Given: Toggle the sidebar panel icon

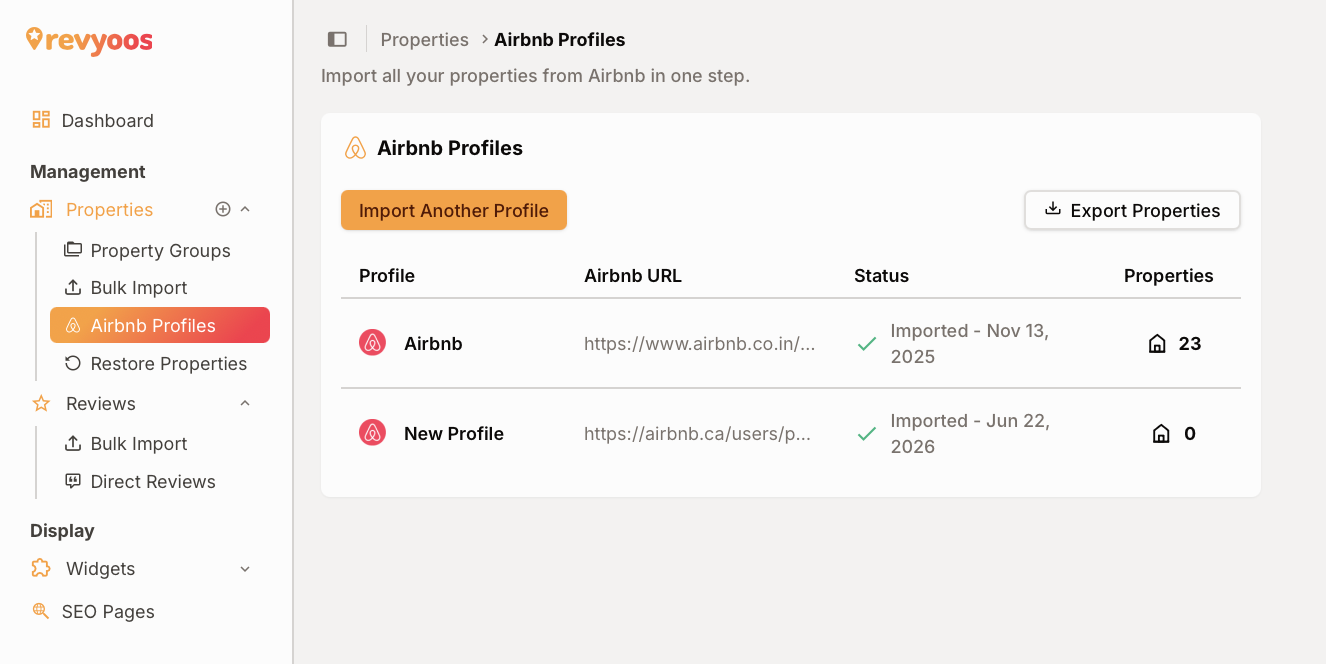Looking at the screenshot, I should (x=337, y=40).
